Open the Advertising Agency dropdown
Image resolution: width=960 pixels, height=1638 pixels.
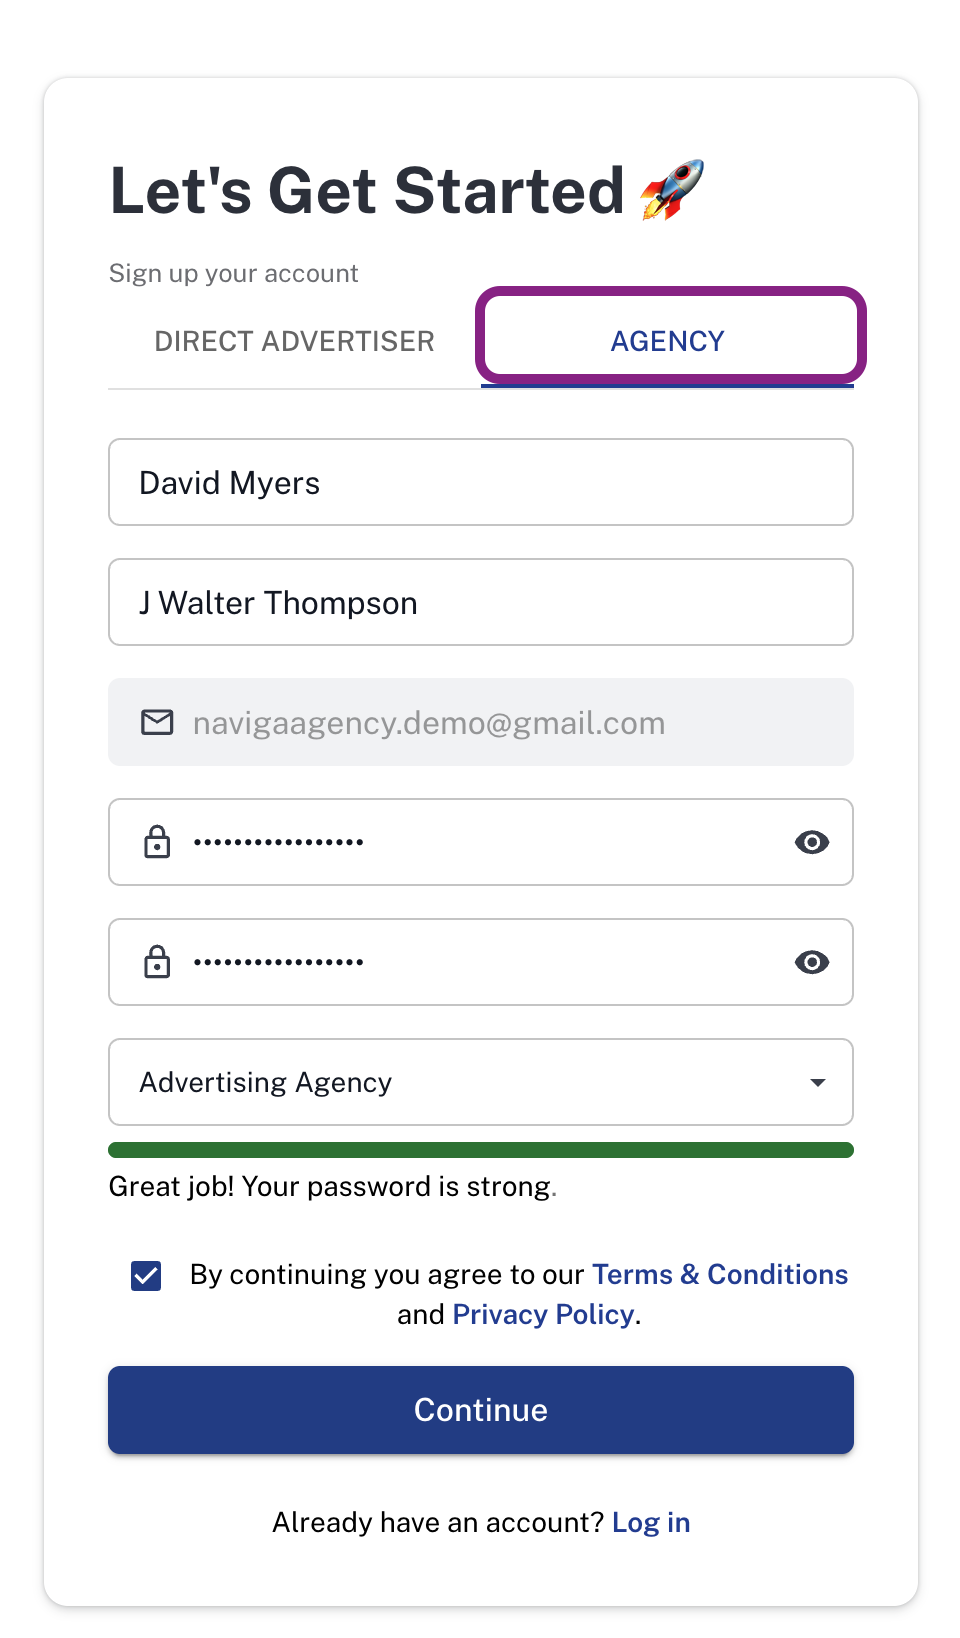[x=480, y=1082]
